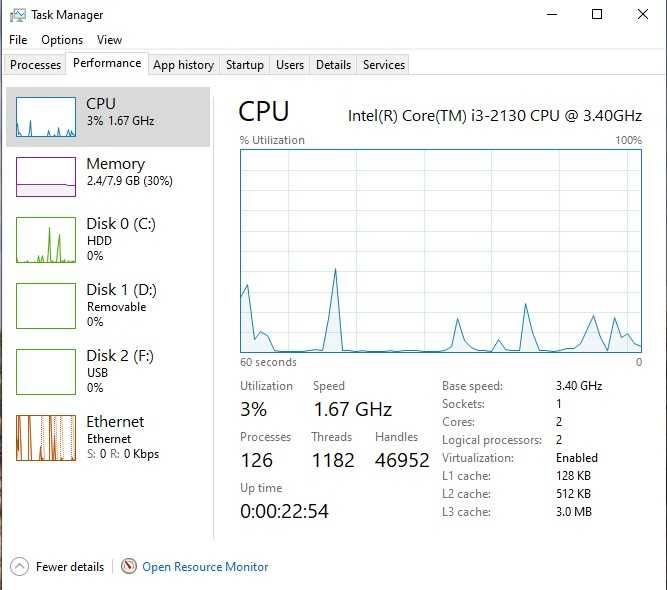Open the Details tab
Image resolution: width=667 pixels, height=590 pixels.
[333, 65]
